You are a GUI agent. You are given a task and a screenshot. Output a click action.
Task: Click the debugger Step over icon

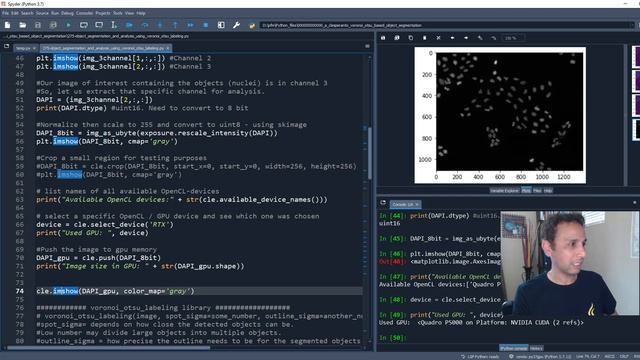(145, 25)
